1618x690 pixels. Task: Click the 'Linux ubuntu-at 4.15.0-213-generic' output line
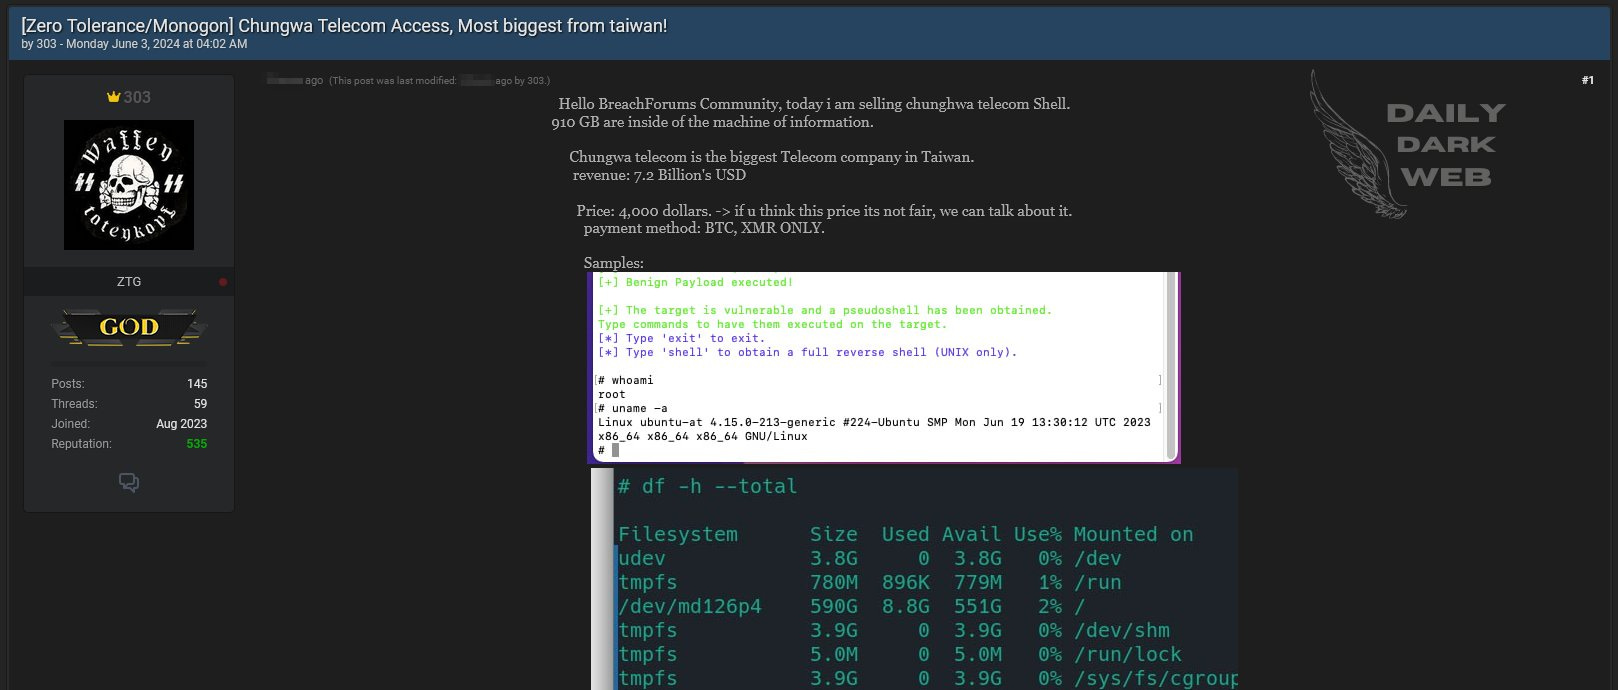tap(874, 422)
